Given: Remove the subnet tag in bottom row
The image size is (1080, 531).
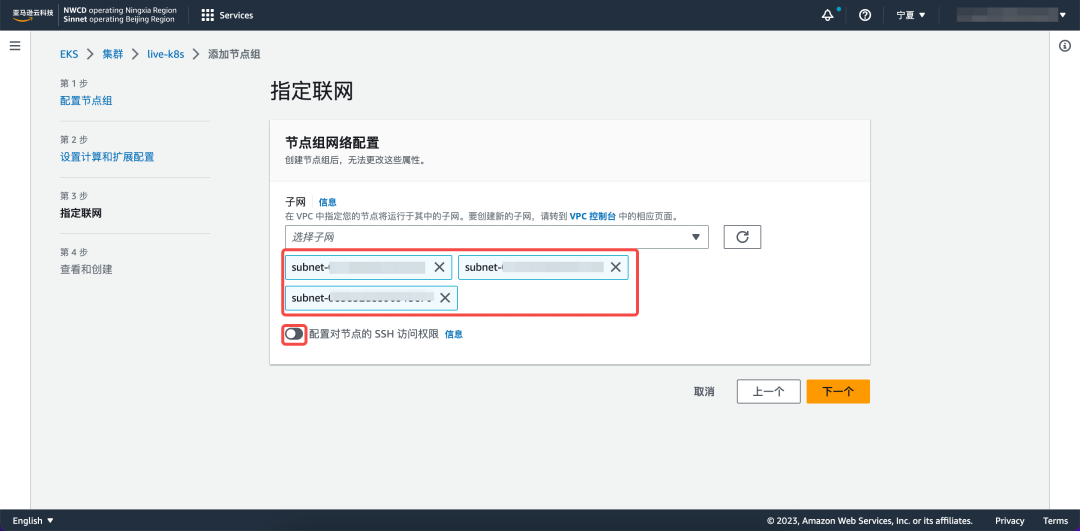Looking at the screenshot, I should click(x=445, y=298).
